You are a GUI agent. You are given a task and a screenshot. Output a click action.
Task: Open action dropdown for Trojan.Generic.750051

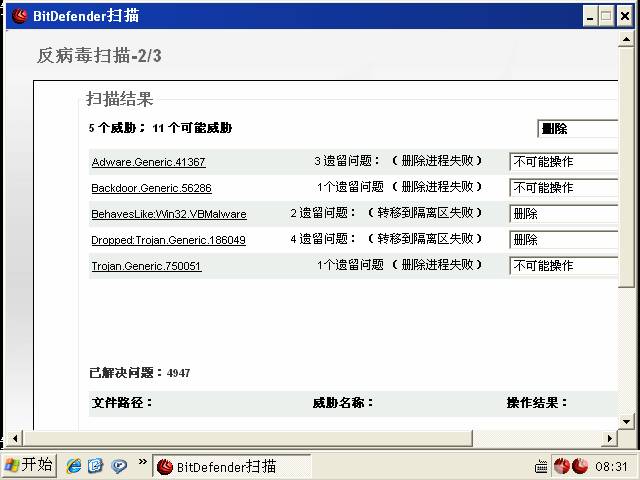tap(564, 266)
